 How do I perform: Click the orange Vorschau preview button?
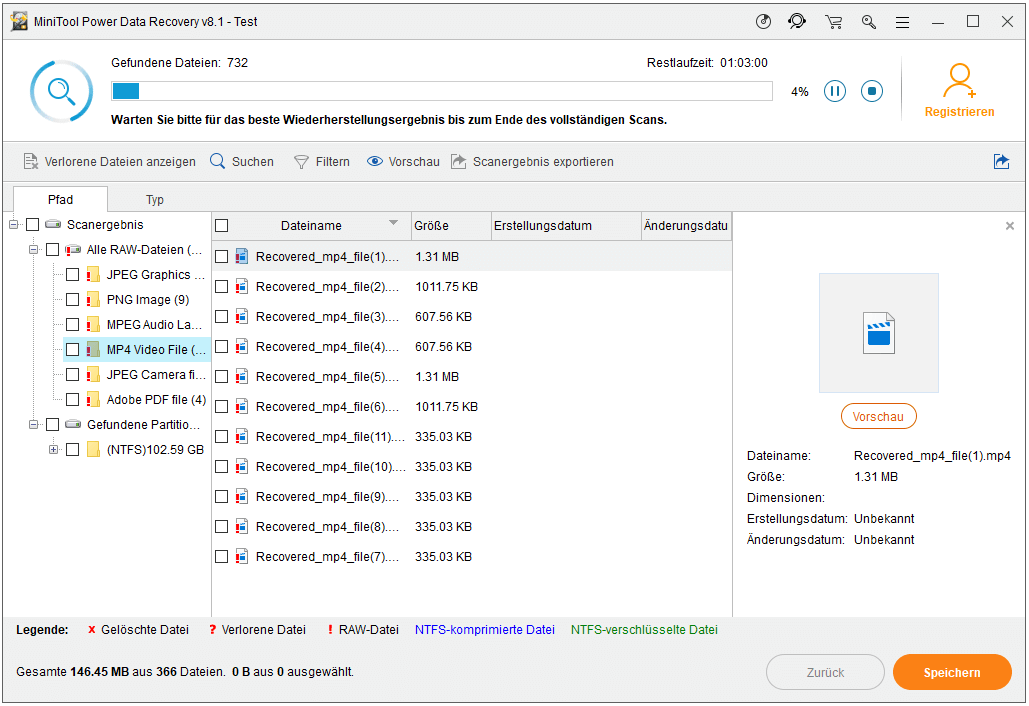pos(879,416)
